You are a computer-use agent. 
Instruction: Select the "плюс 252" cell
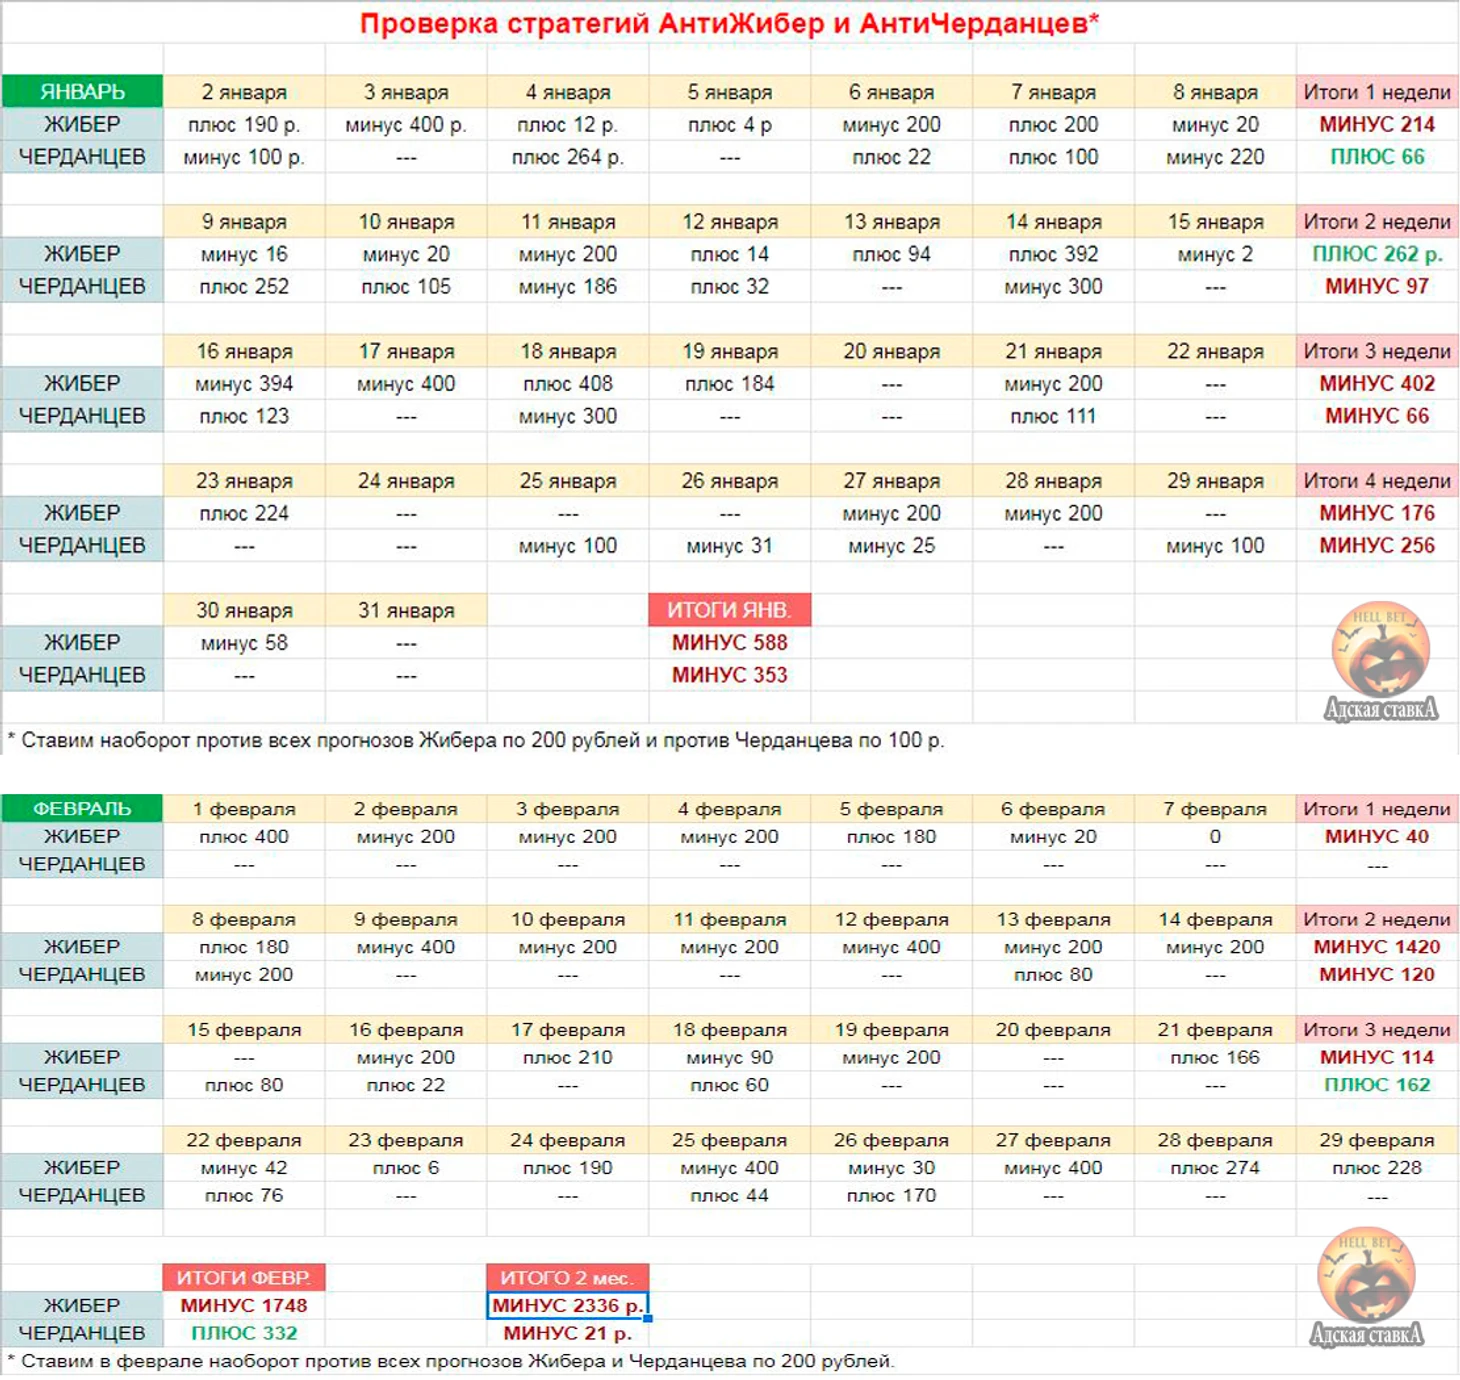tap(244, 286)
